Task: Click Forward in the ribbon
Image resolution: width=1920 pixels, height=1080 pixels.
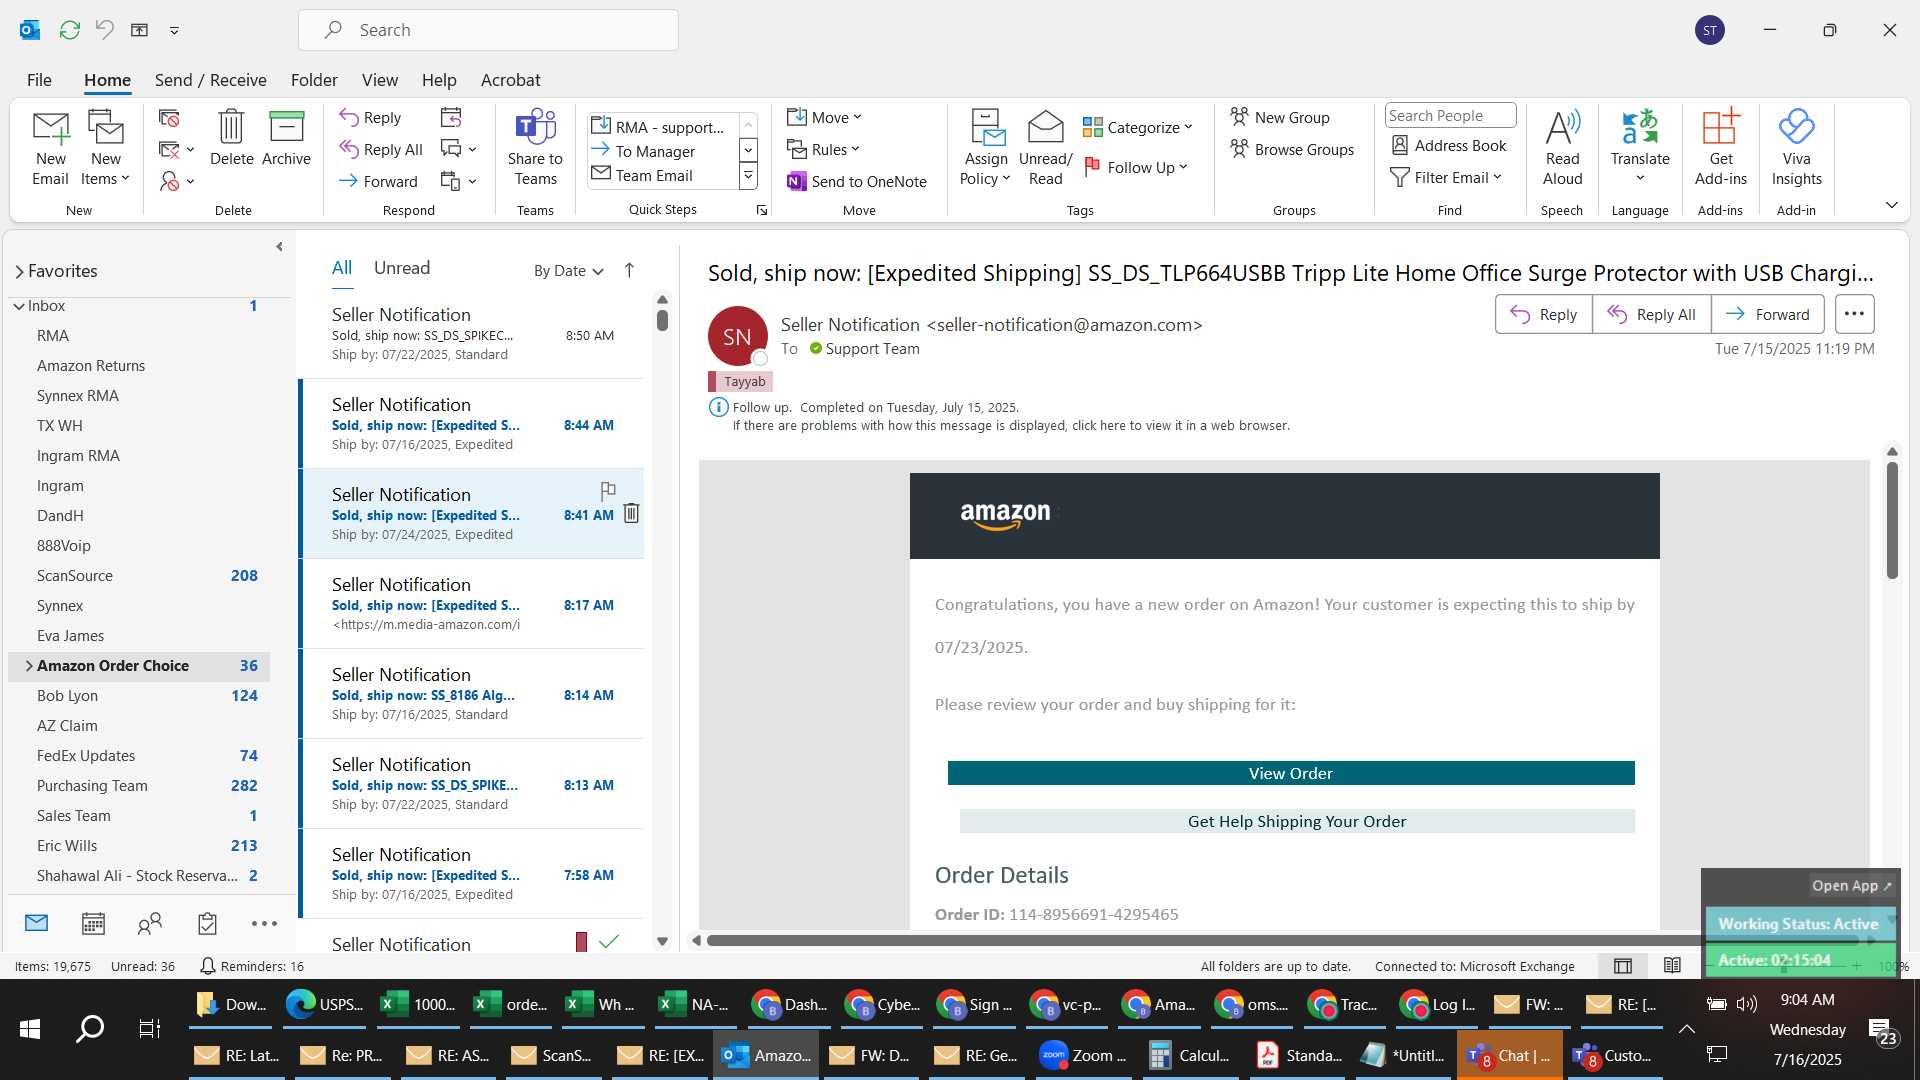Action: coord(378,181)
